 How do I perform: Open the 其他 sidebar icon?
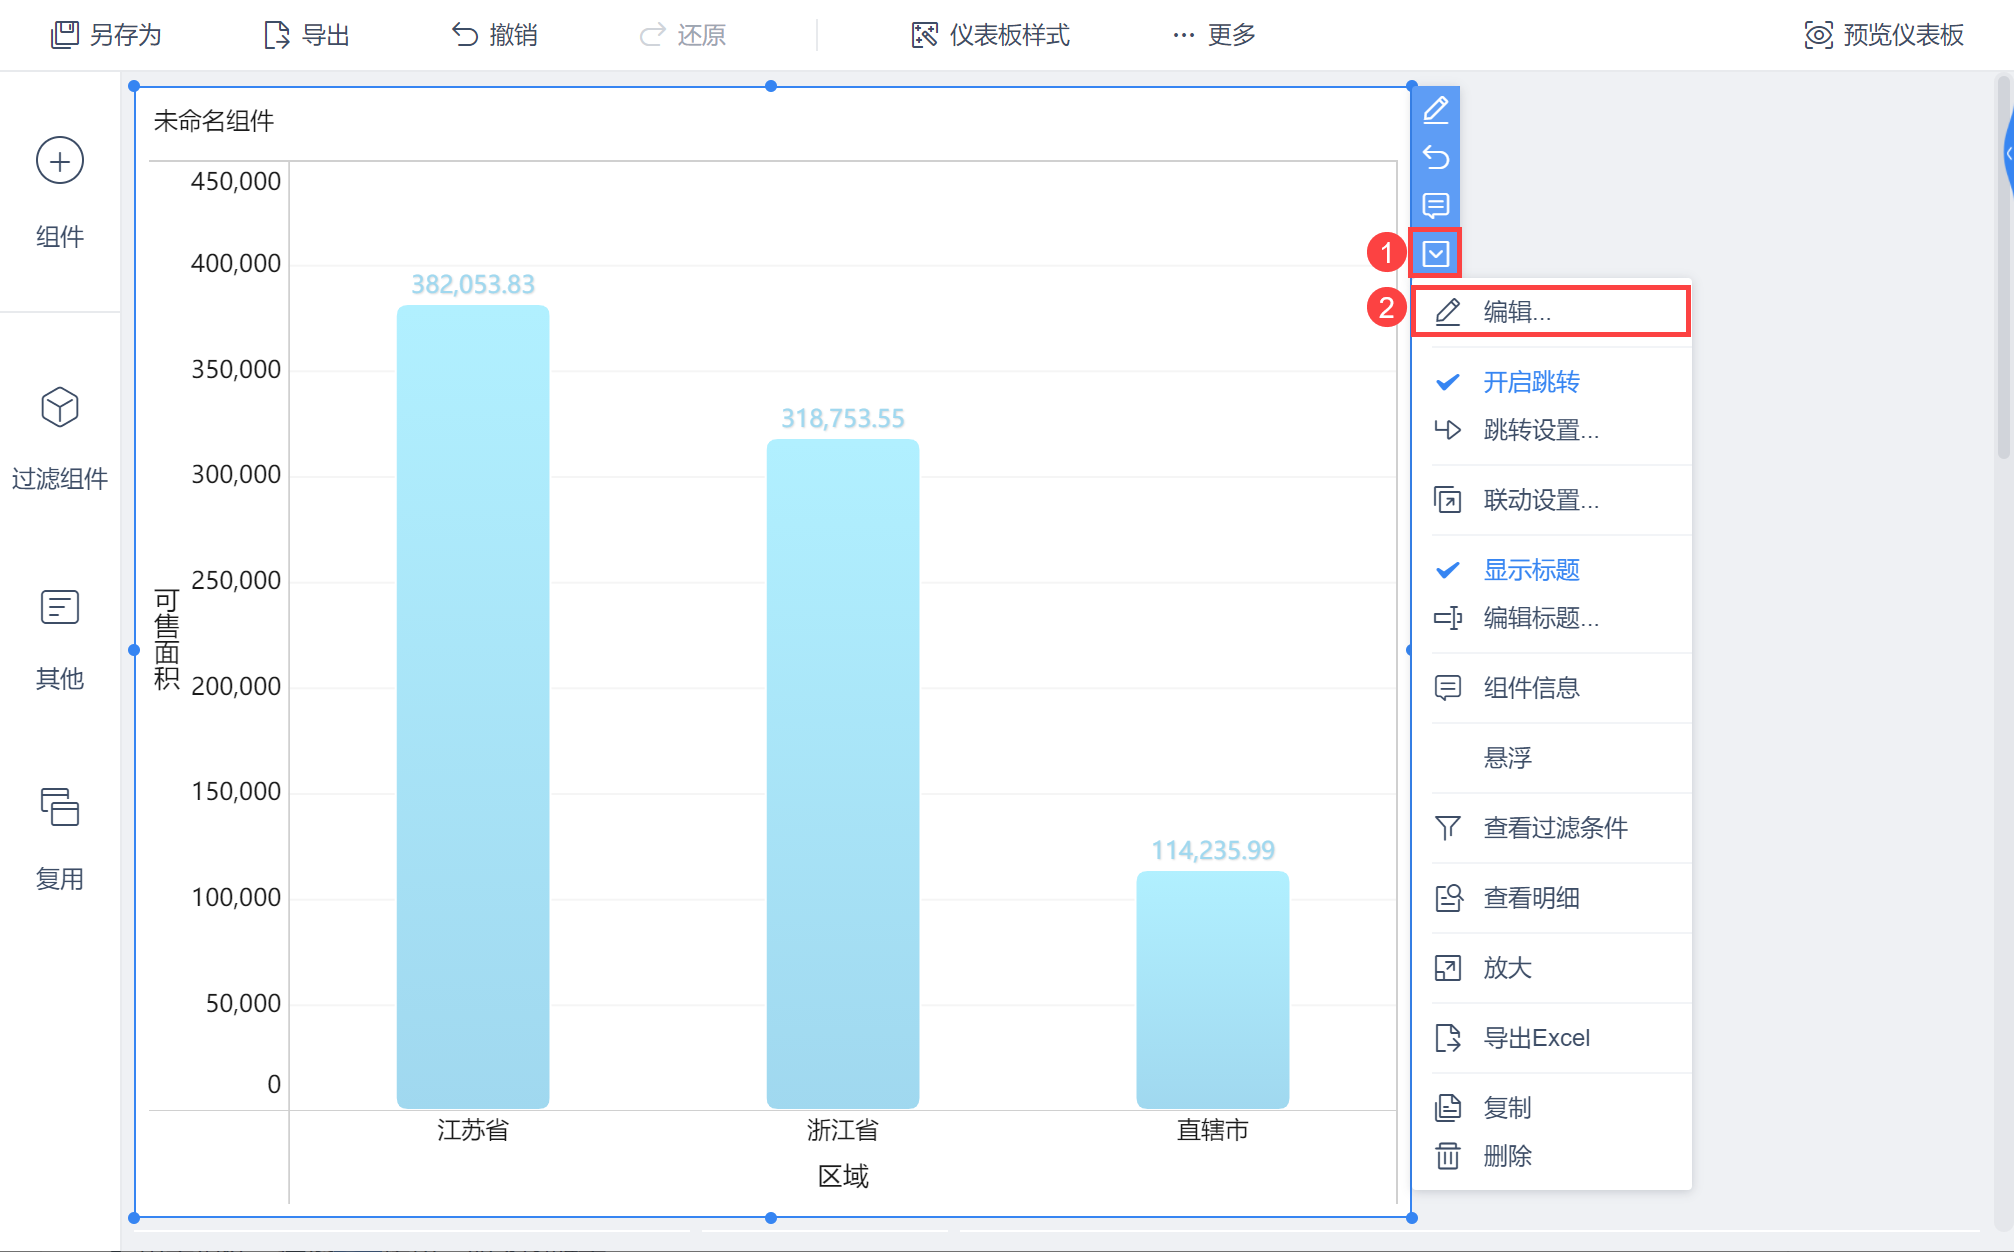[x=60, y=607]
